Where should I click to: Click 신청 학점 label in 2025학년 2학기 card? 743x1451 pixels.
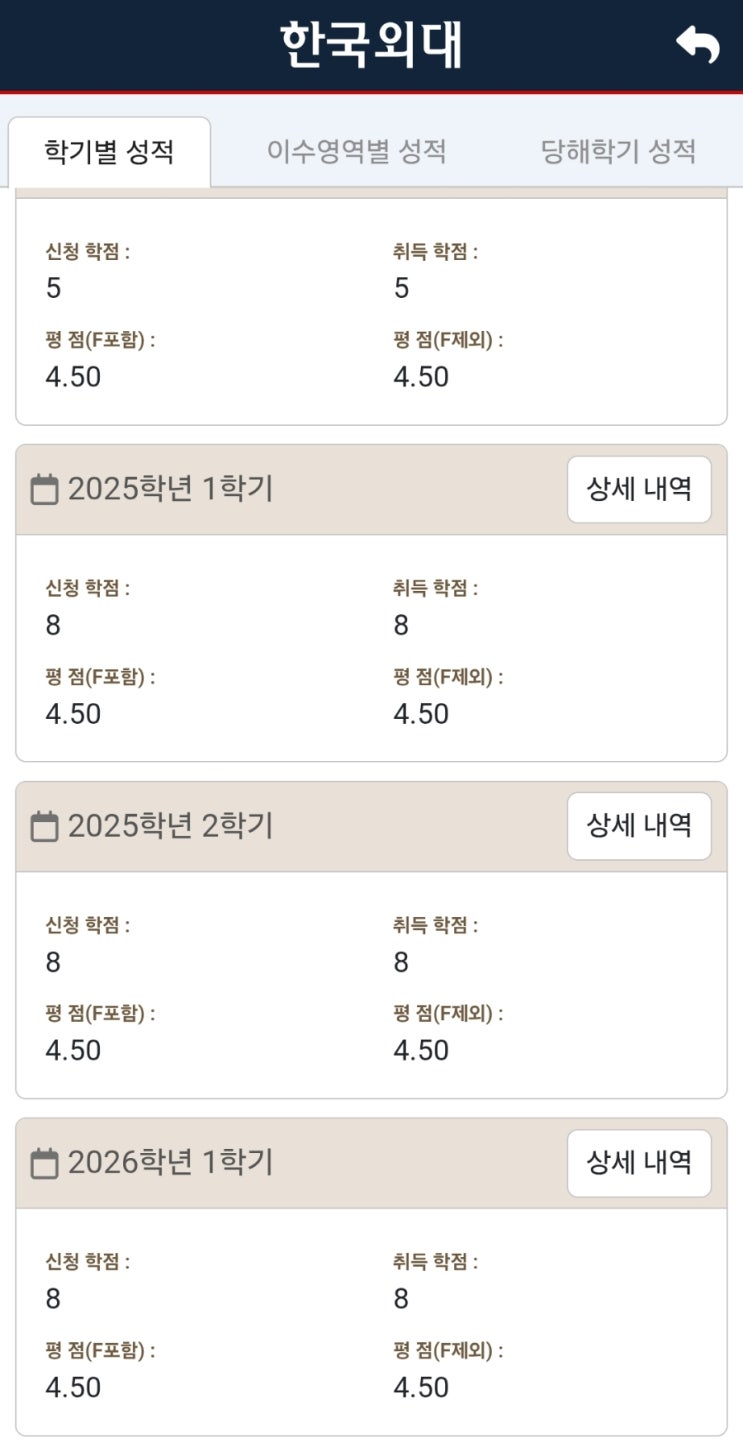point(88,926)
